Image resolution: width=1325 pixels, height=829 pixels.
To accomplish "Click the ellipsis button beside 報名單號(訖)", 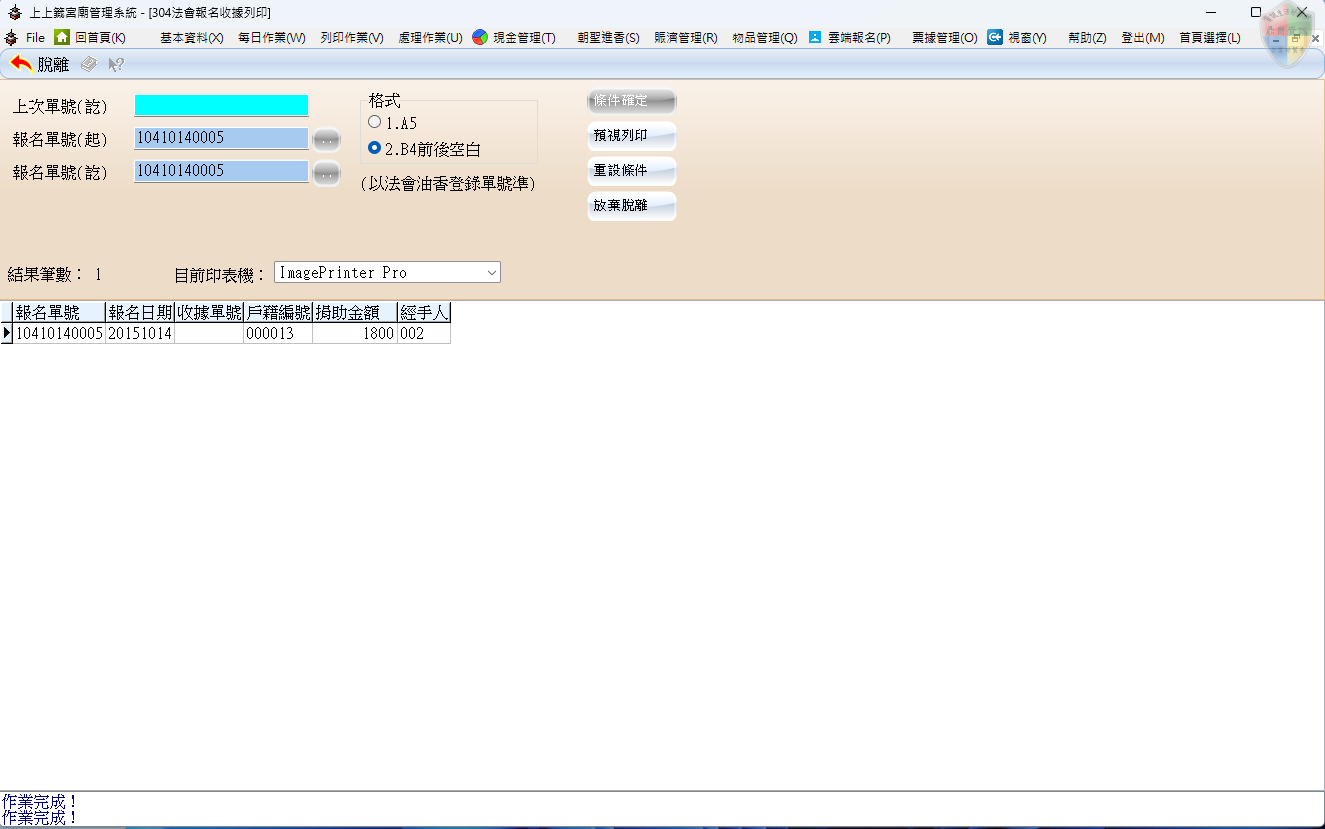I will [x=327, y=173].
